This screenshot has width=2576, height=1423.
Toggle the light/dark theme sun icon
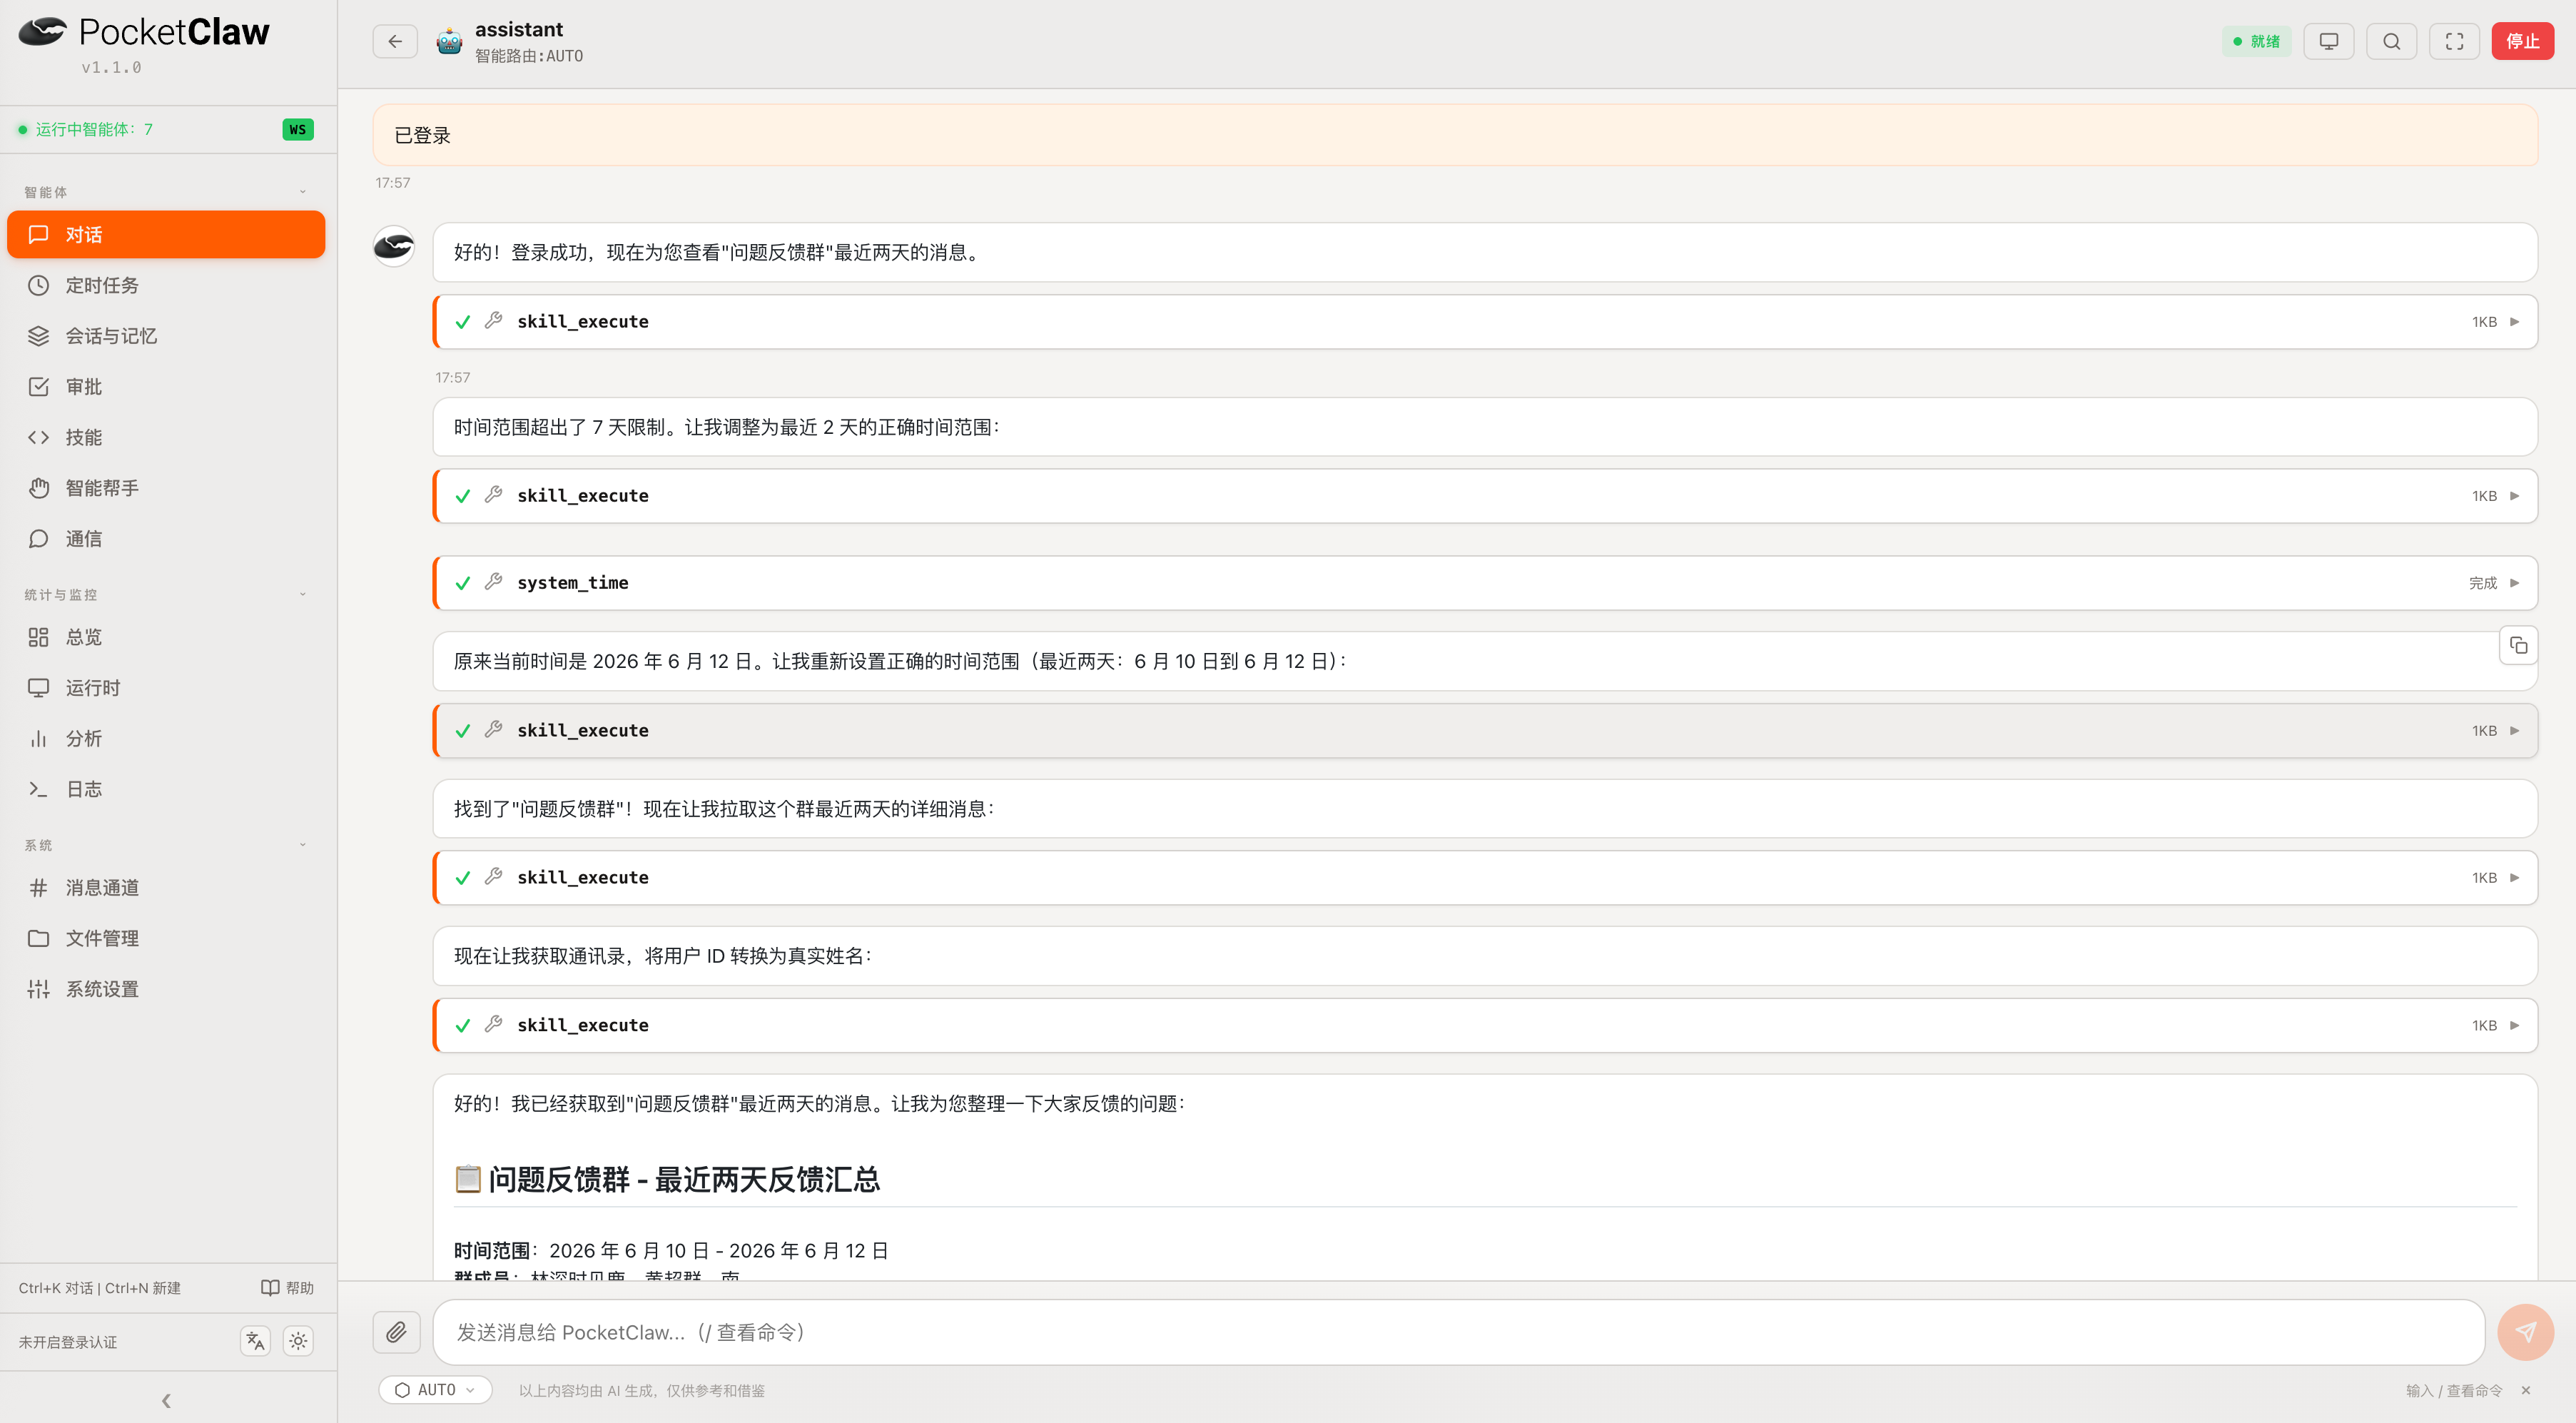[298, 1341]
